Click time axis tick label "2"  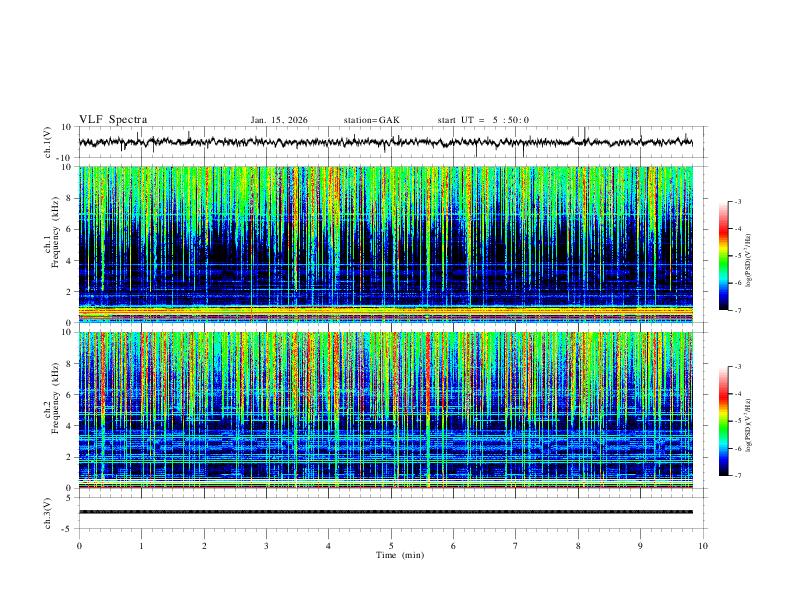point(204,546)
